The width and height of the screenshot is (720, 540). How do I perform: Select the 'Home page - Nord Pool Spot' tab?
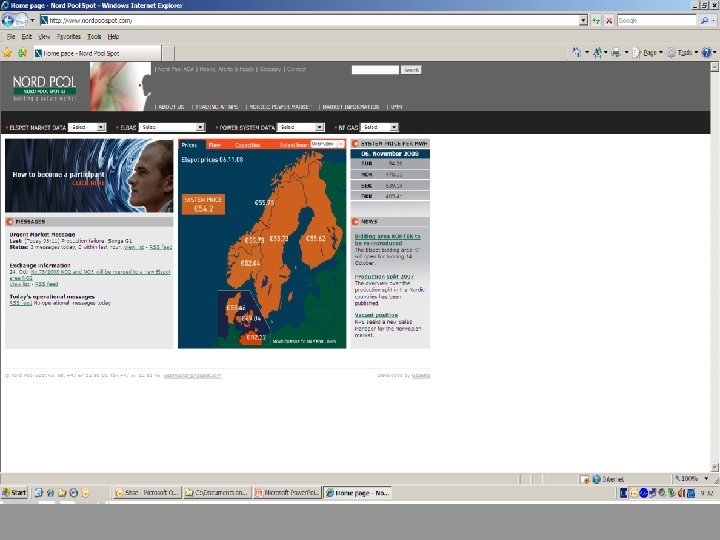click(97, 53)
